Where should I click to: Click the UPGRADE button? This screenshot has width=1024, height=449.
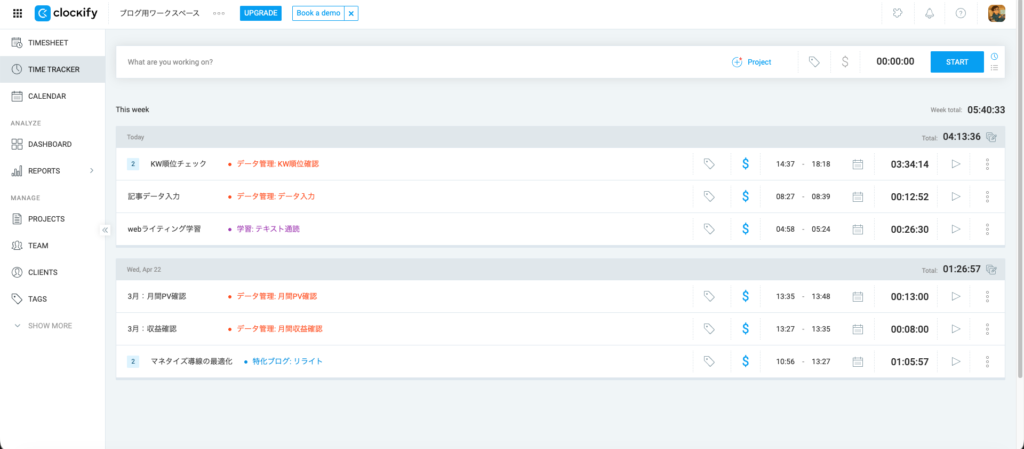click(x=260, y=13)
